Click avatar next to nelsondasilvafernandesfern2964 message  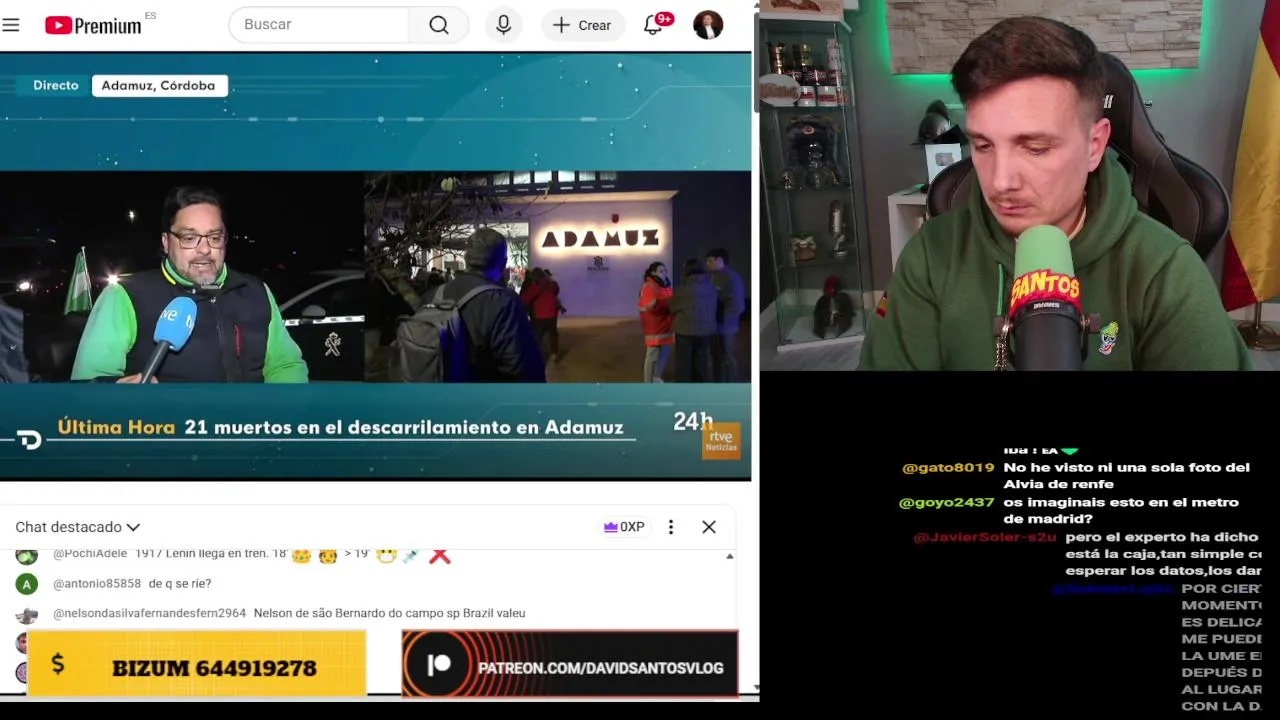point(27,614)
